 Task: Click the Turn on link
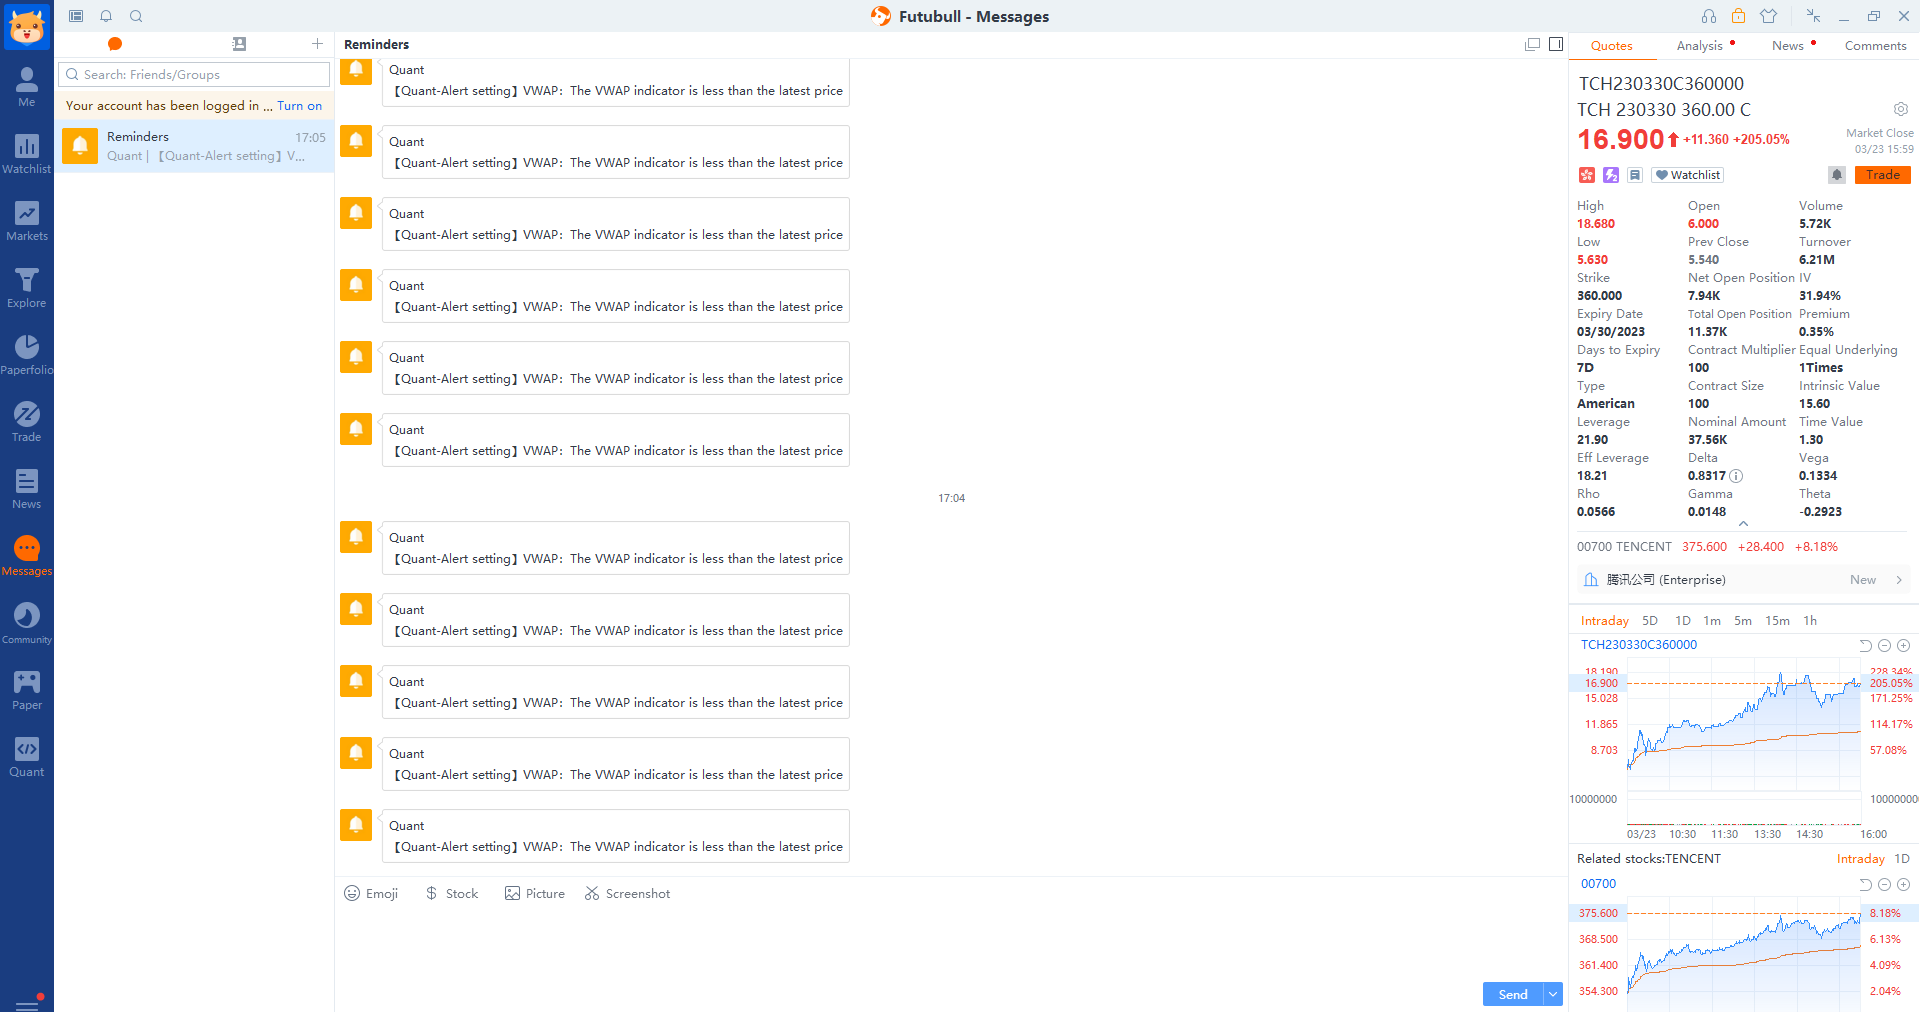click(299, 106)
